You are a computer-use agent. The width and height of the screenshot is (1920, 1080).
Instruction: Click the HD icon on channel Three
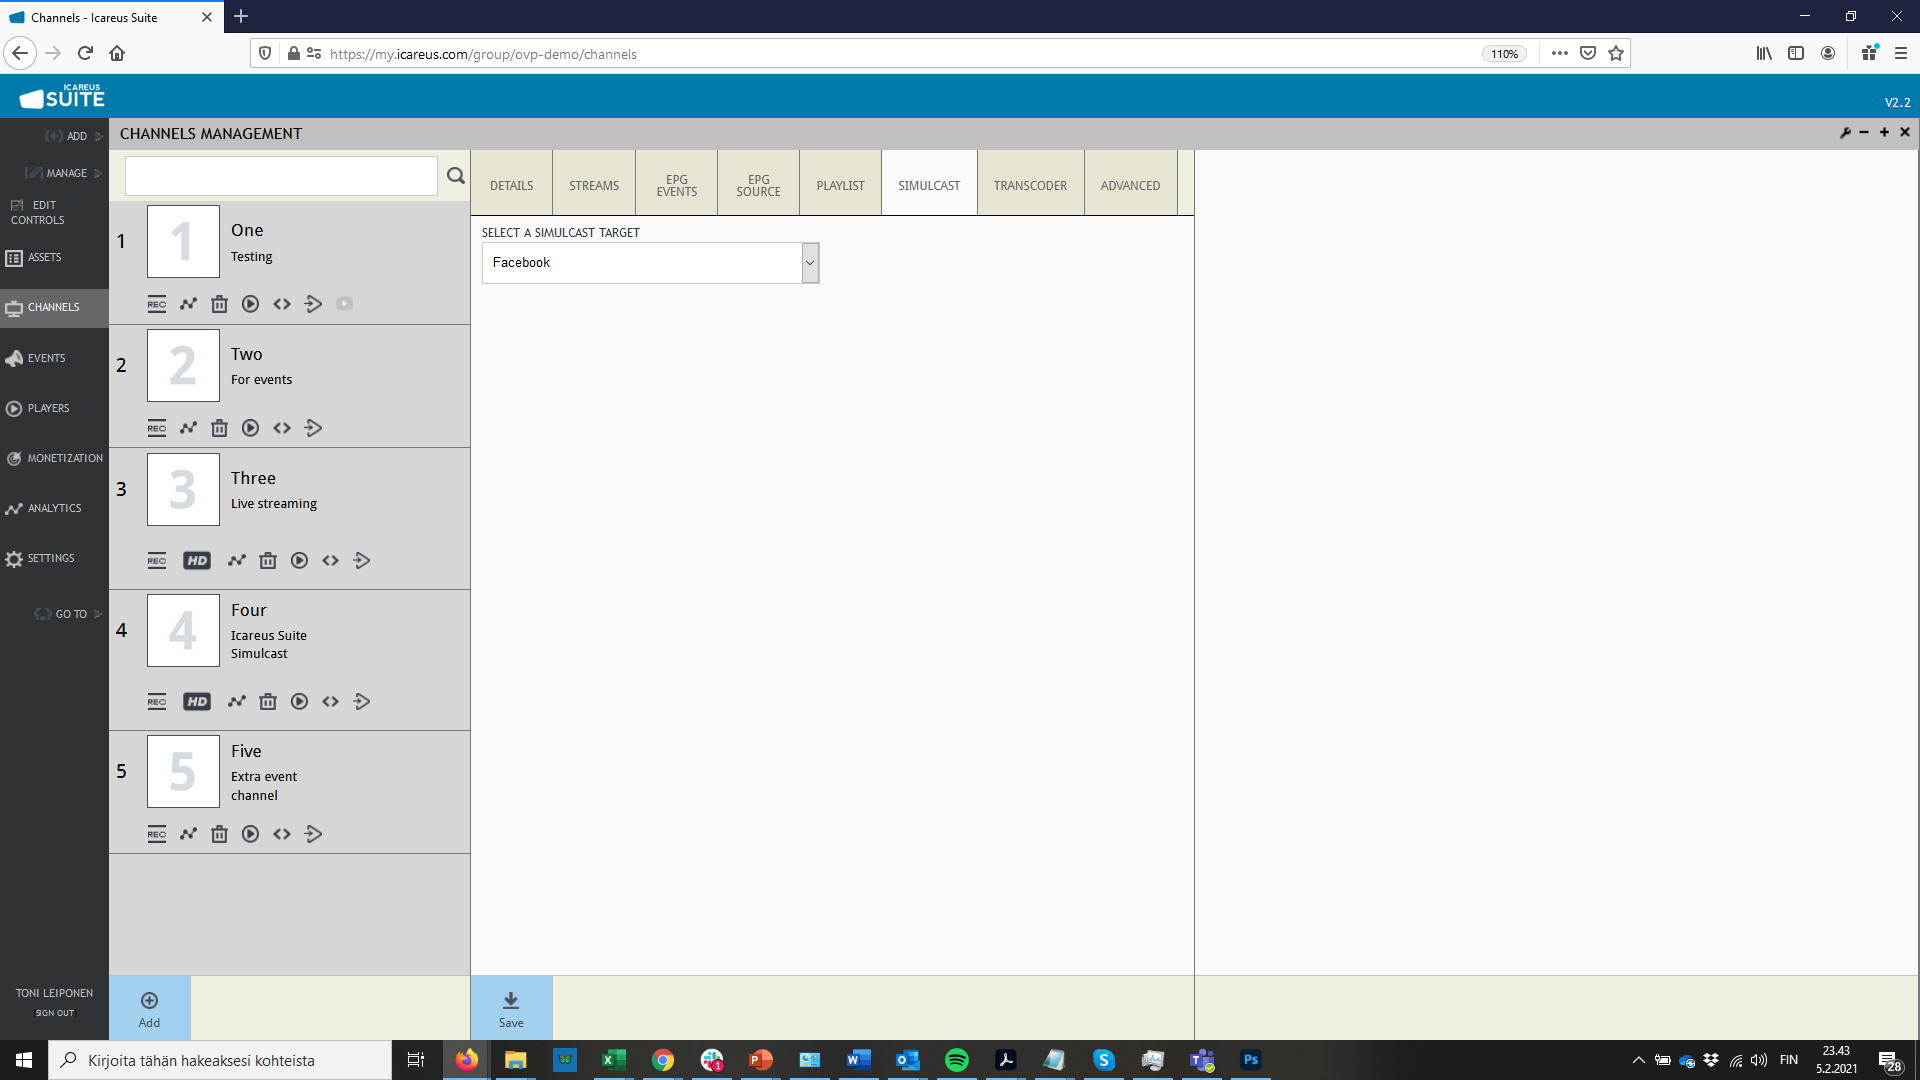[x=197, y=561]
